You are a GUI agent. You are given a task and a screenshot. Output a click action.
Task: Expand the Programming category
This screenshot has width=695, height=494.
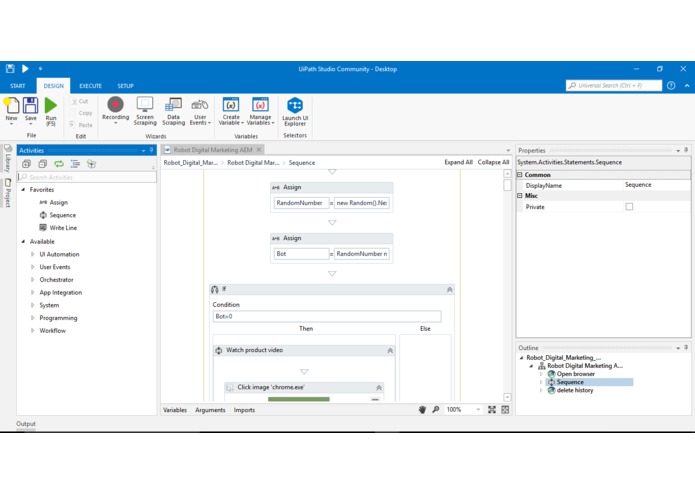32,318
